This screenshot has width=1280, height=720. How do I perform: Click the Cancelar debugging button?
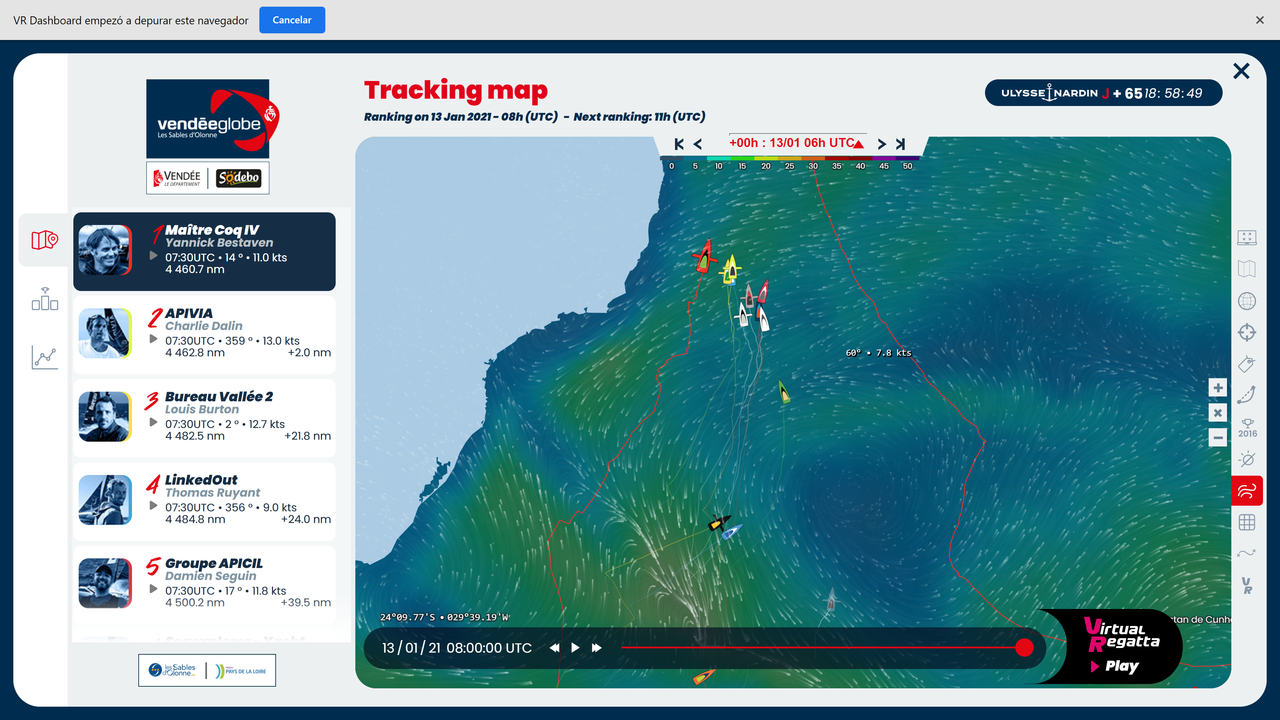click(292, 20)
